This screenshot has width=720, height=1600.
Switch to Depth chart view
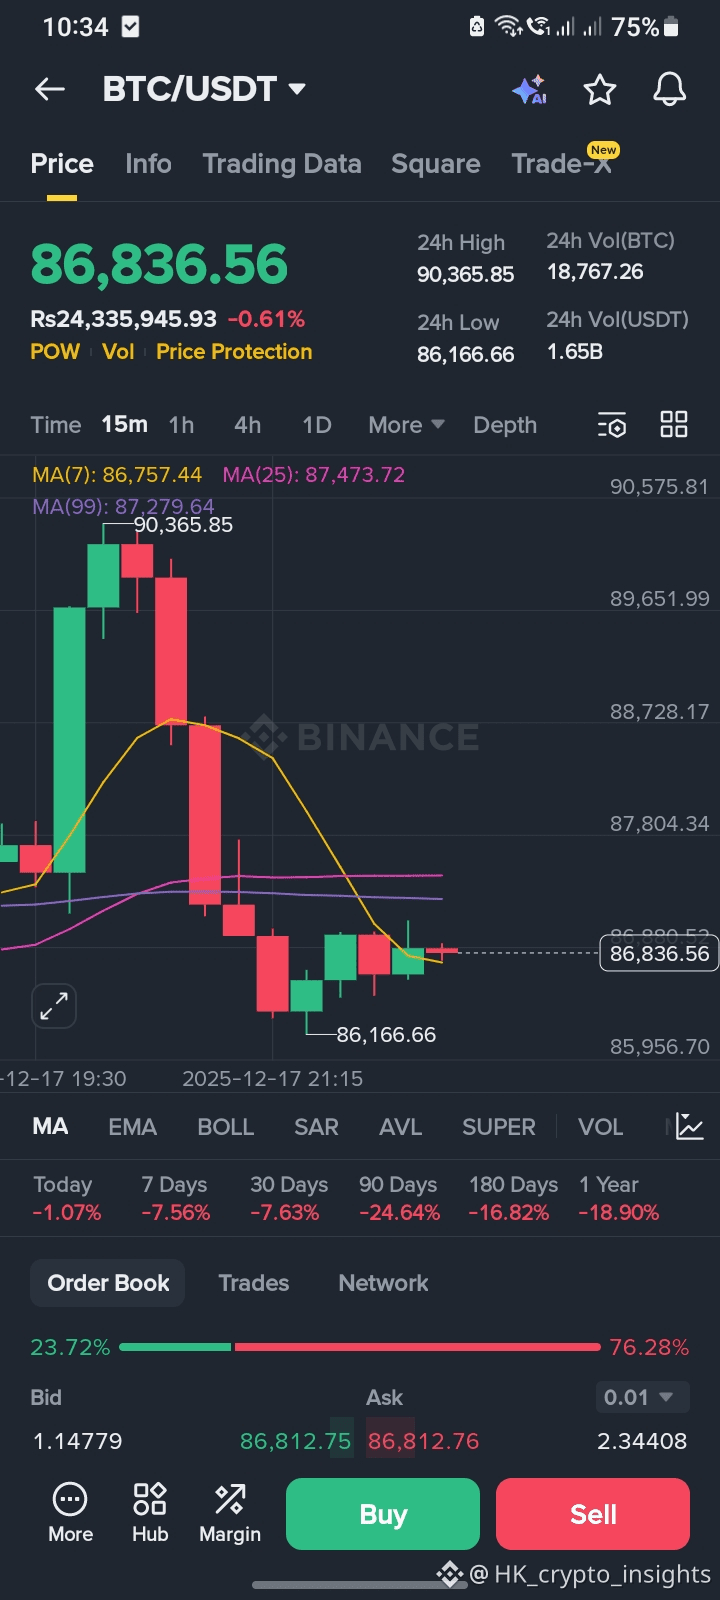pyautogui.click(x=505, y=425)
